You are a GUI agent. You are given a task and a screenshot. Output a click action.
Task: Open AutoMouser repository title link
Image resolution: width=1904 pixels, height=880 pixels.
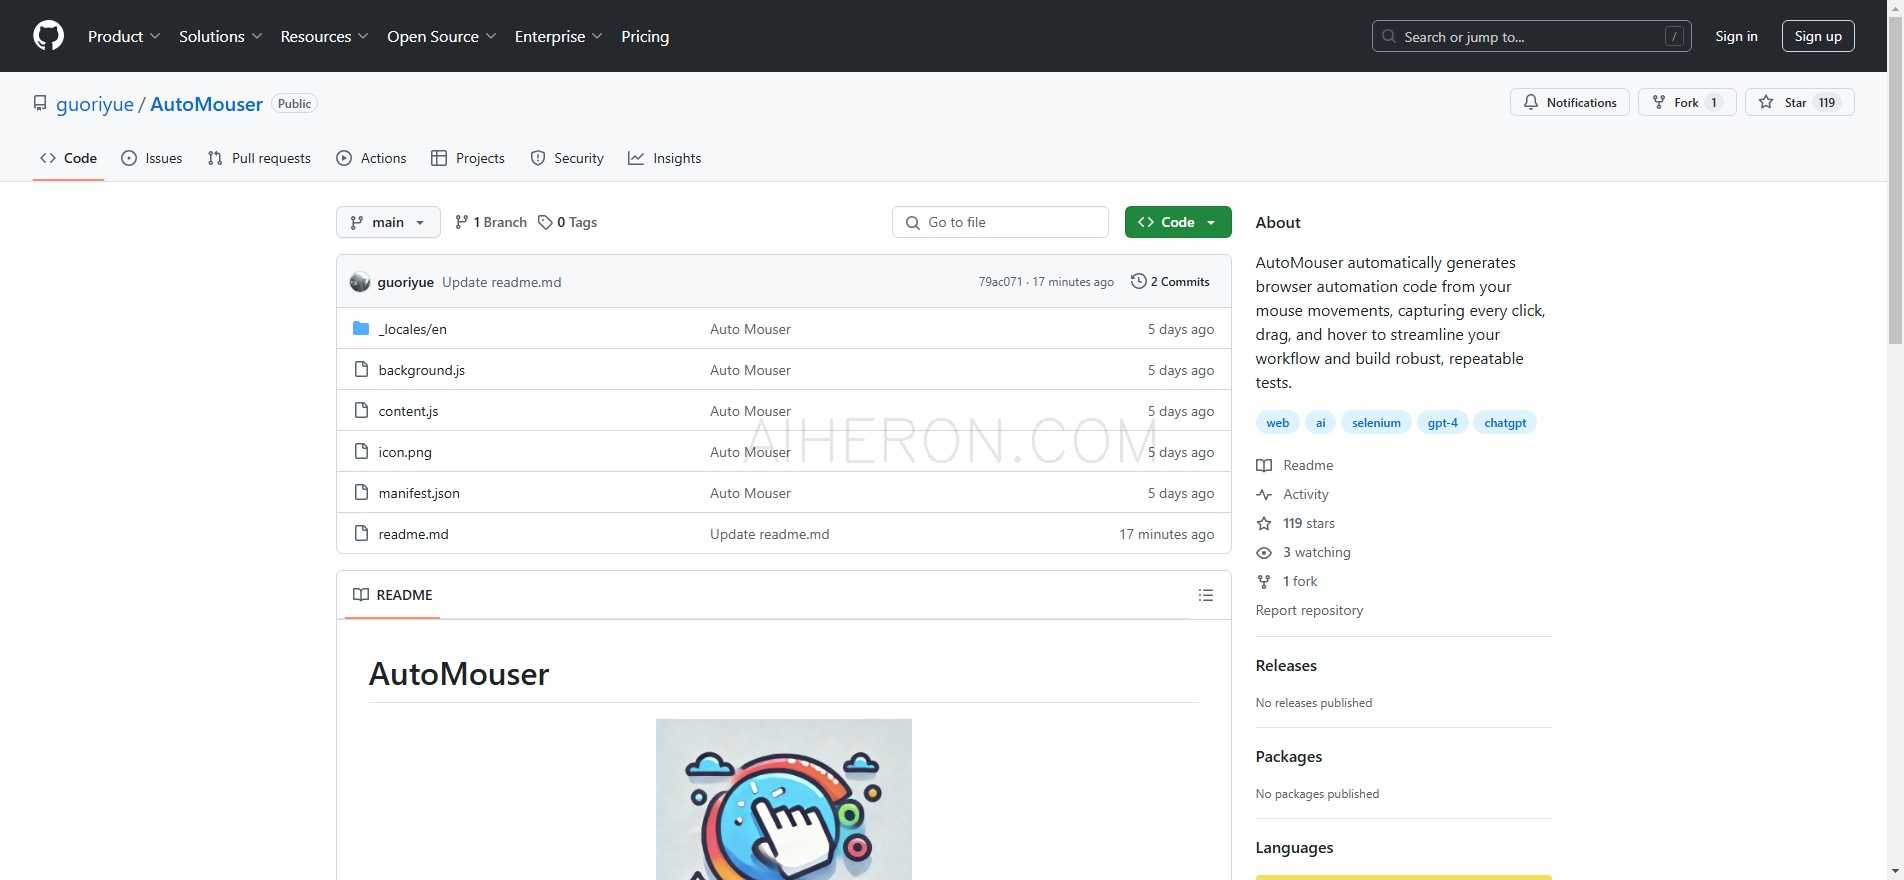tap(206, 104)
